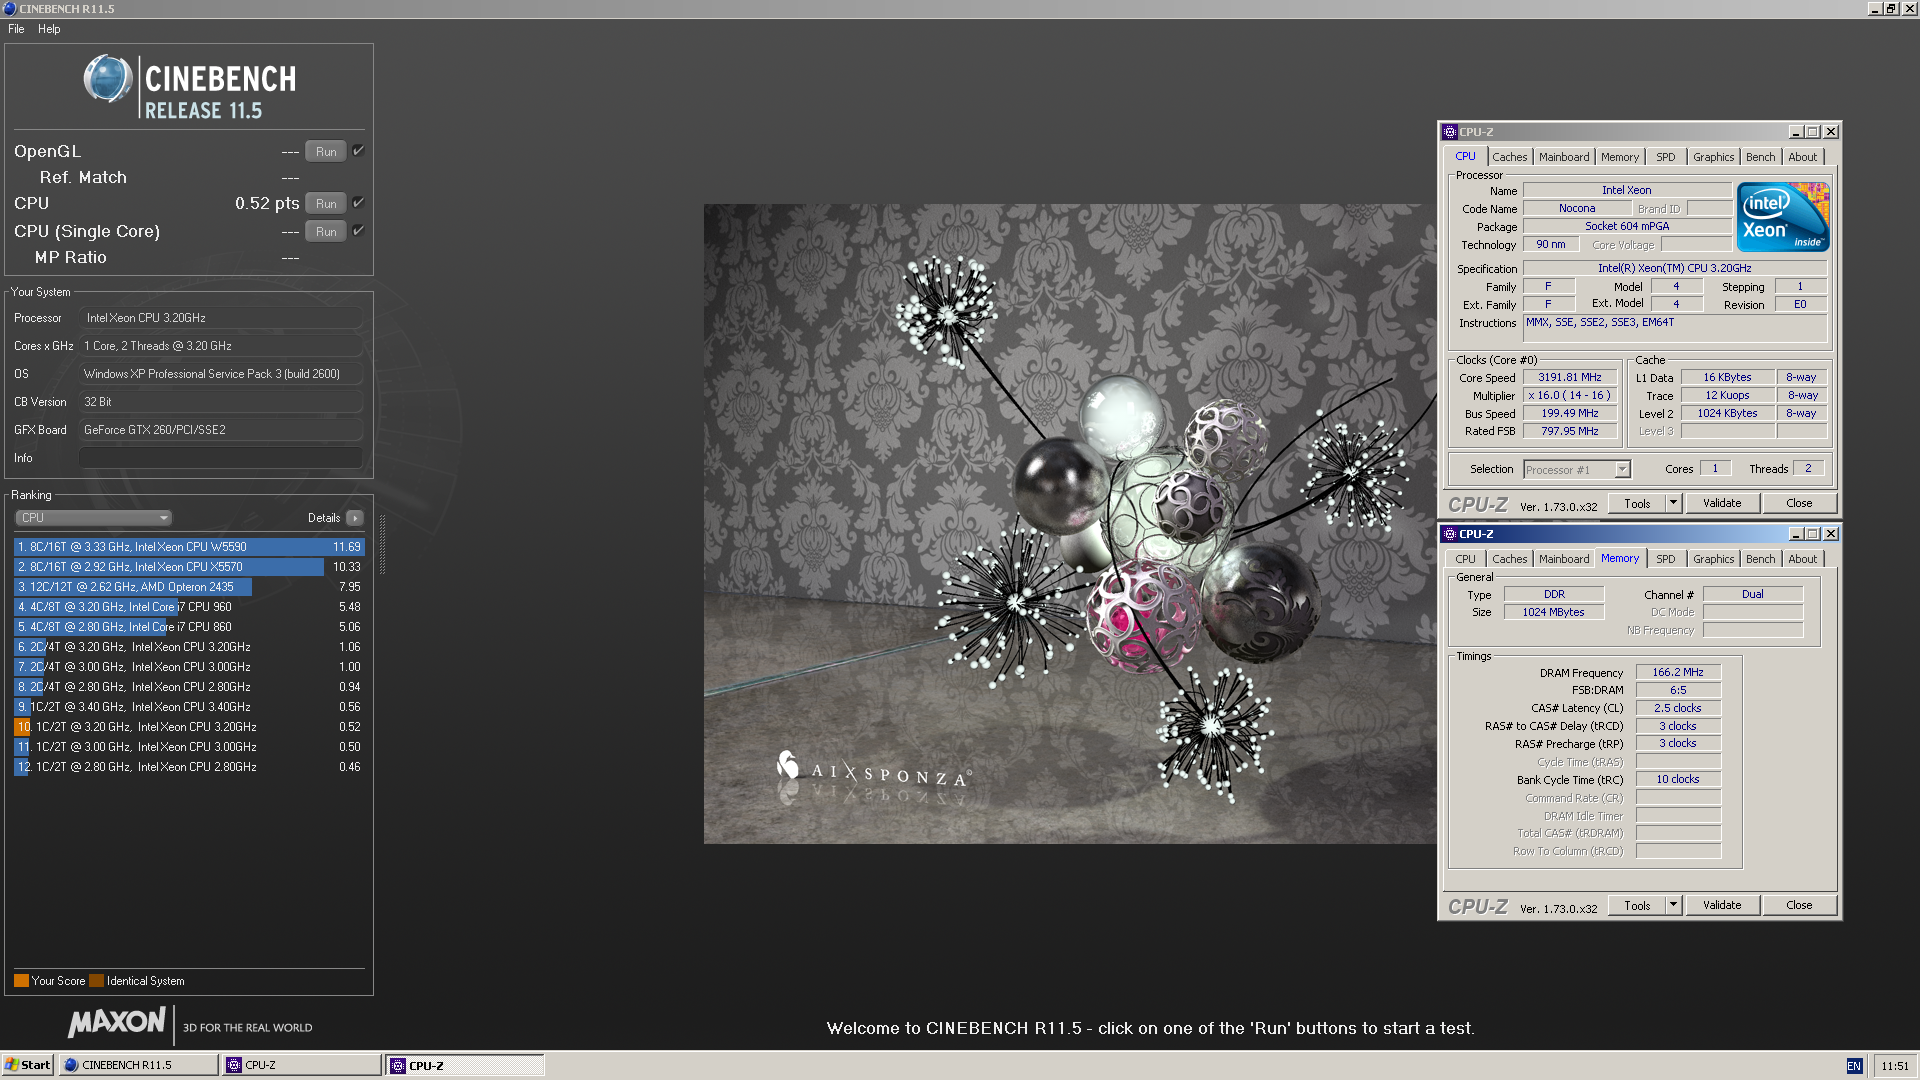Select ranking row Core i7 CPU 860
The height and width of the screenshot is (1080, 1920).
coord(189,627)
